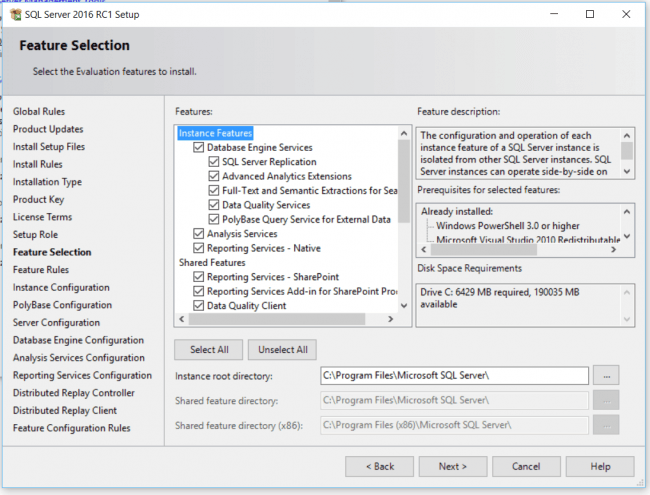Click the features list vertical scrollbar thumb
This screenshot has height=495, width=650.
[x=404, y=182]
